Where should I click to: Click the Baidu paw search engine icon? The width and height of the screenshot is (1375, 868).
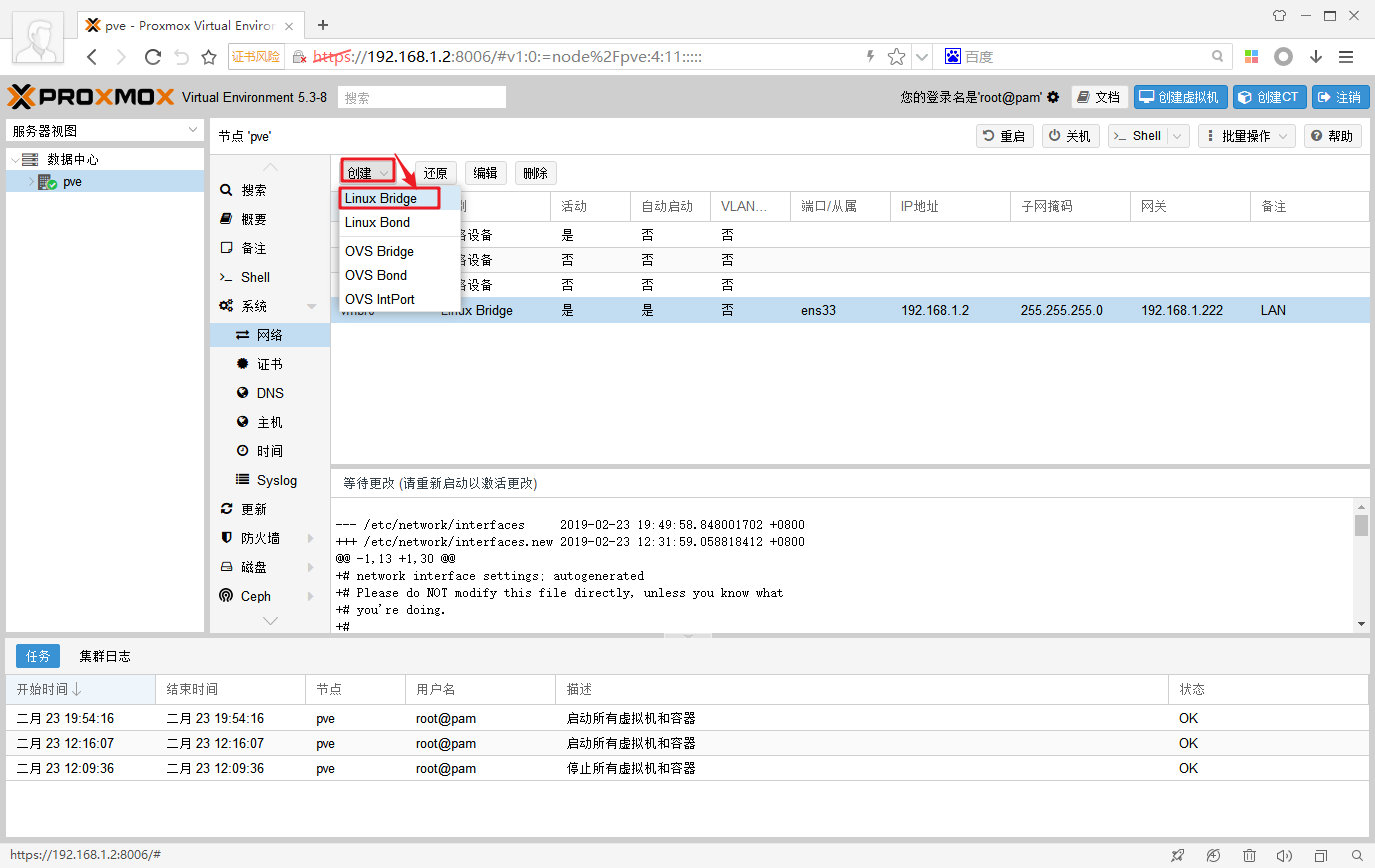pos(952,57)
